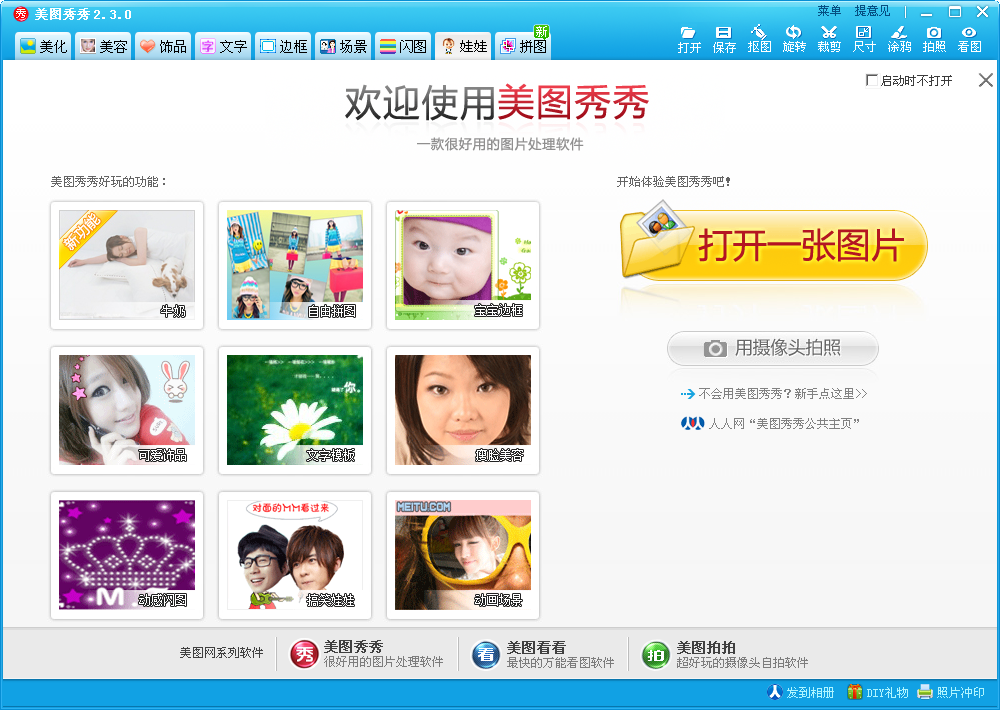
Task: Open the 菜单 menu in title bar
Action: (x=829, y=11)
